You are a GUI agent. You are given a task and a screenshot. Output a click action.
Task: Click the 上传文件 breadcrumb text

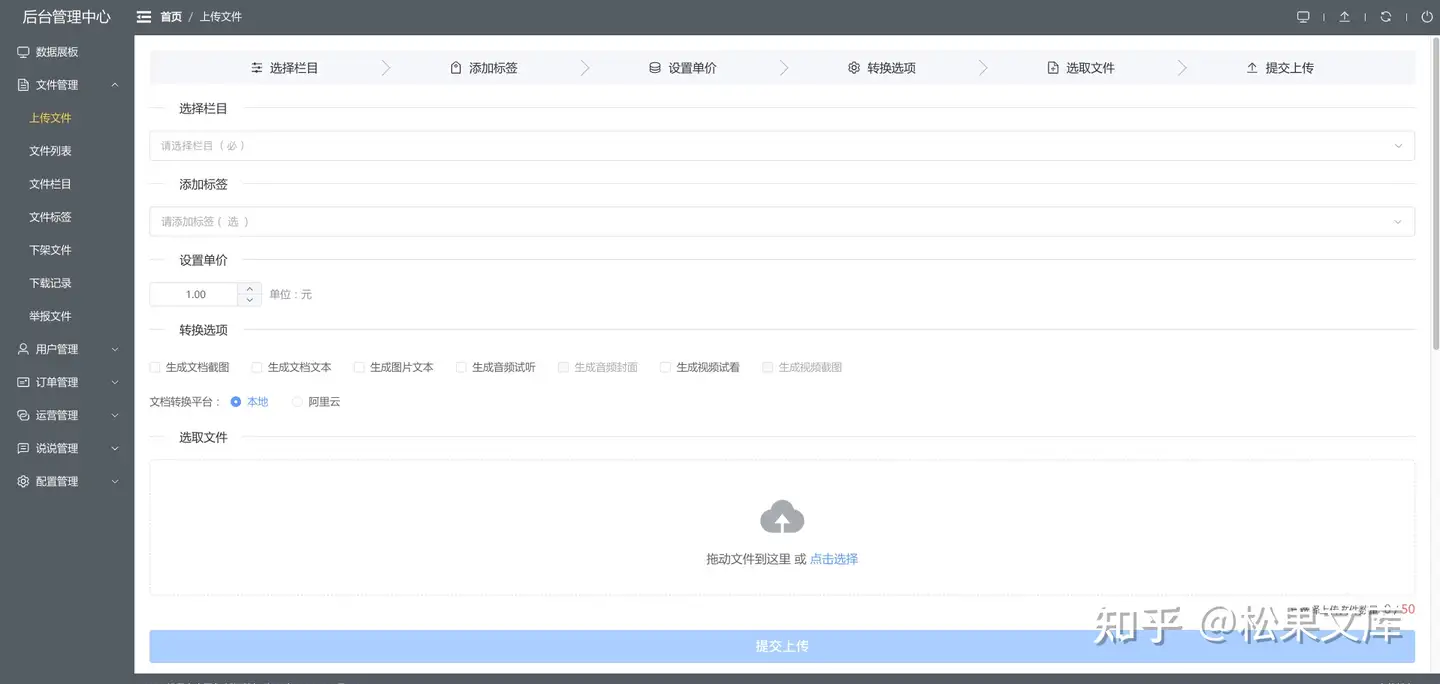tap(221, 17)
